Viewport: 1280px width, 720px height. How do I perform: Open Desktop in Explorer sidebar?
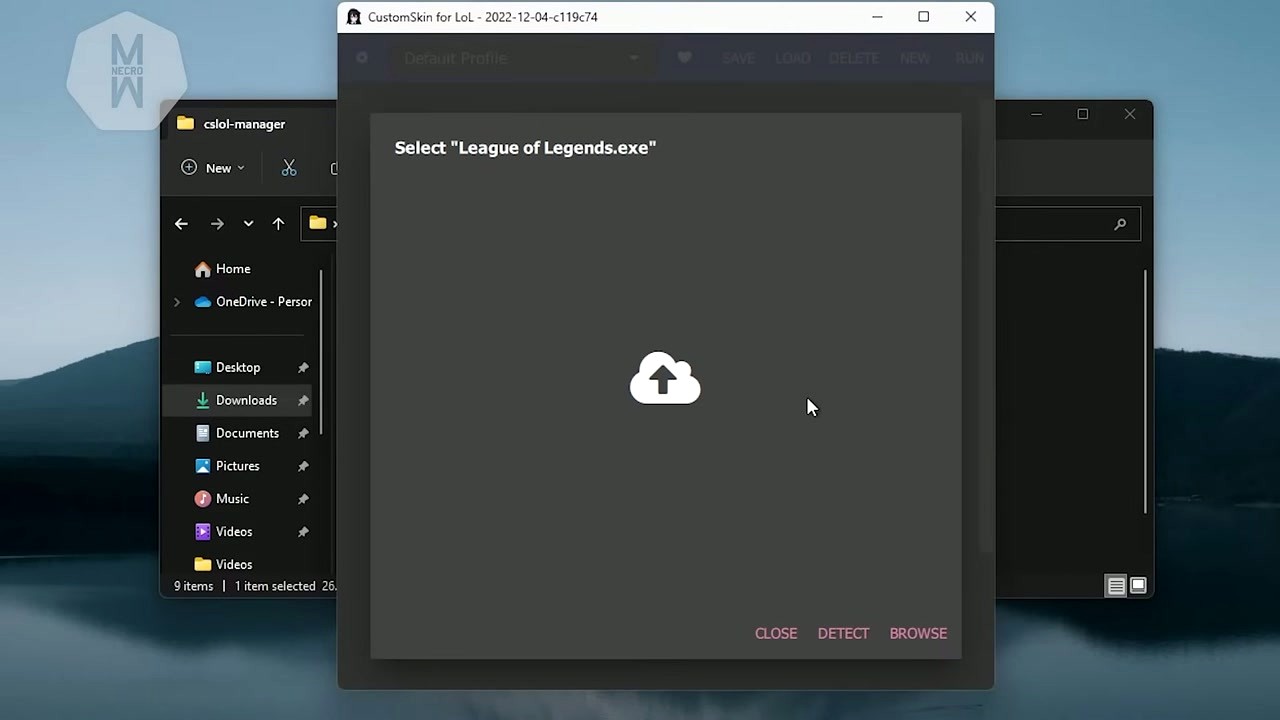[x=240, y=367]
